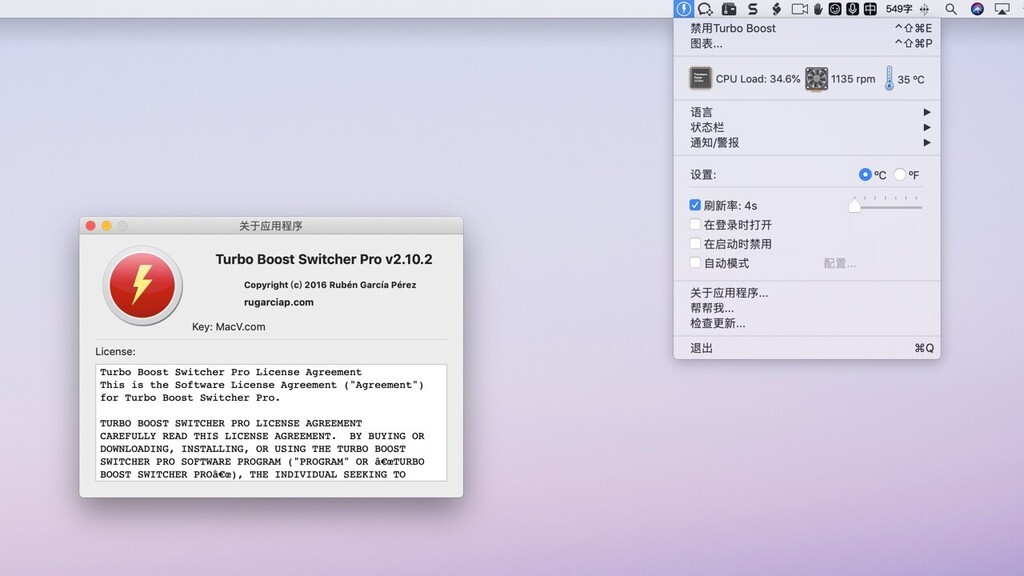Click the Copyright (c) 2016 Rubén García Pérez line
The width and height of the screenshot is (1024, 576).
[x=330, y=285]
